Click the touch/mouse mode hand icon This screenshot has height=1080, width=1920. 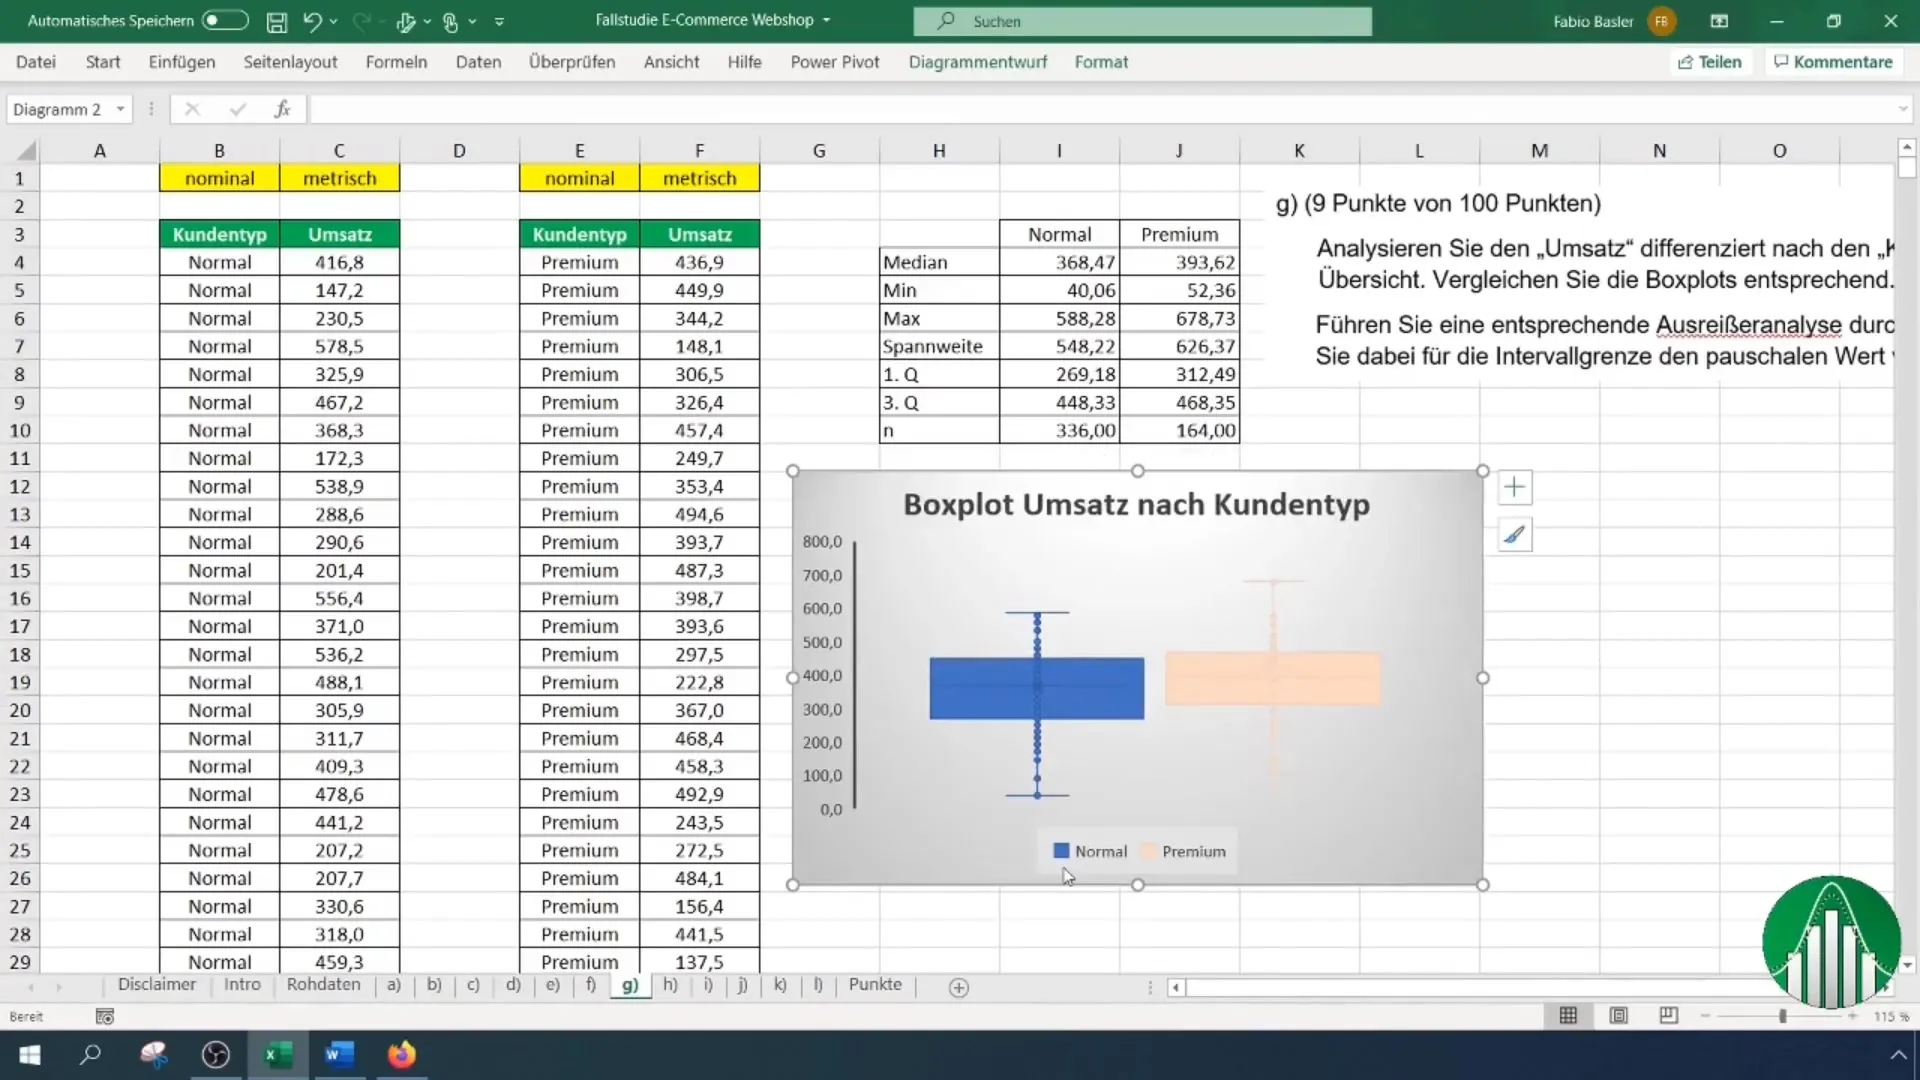coord(449,21)
